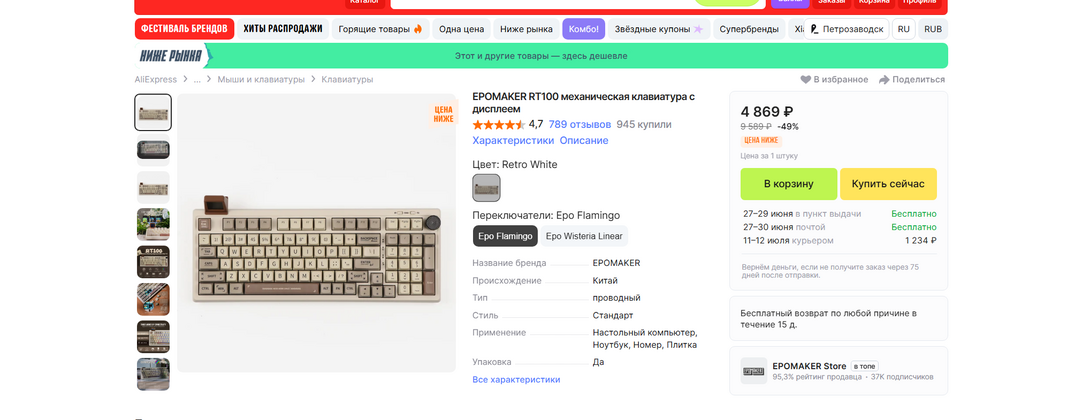Open the '789 отзывов' reviews link
The image size is (1090, 420).
pyautogui.click(x=580, y=125)
